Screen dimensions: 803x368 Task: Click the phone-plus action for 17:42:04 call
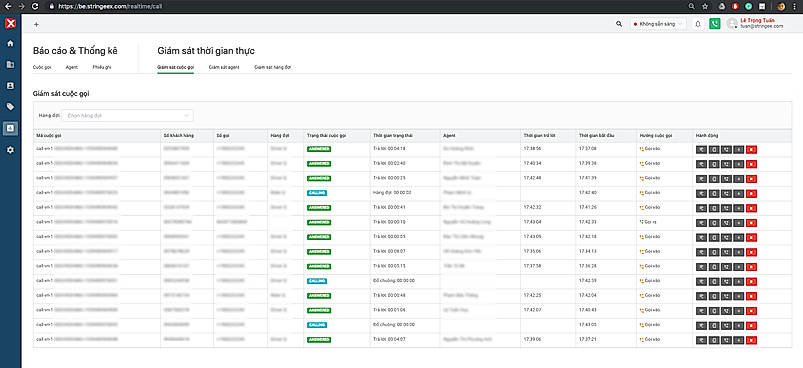click(x=726, y=296)
